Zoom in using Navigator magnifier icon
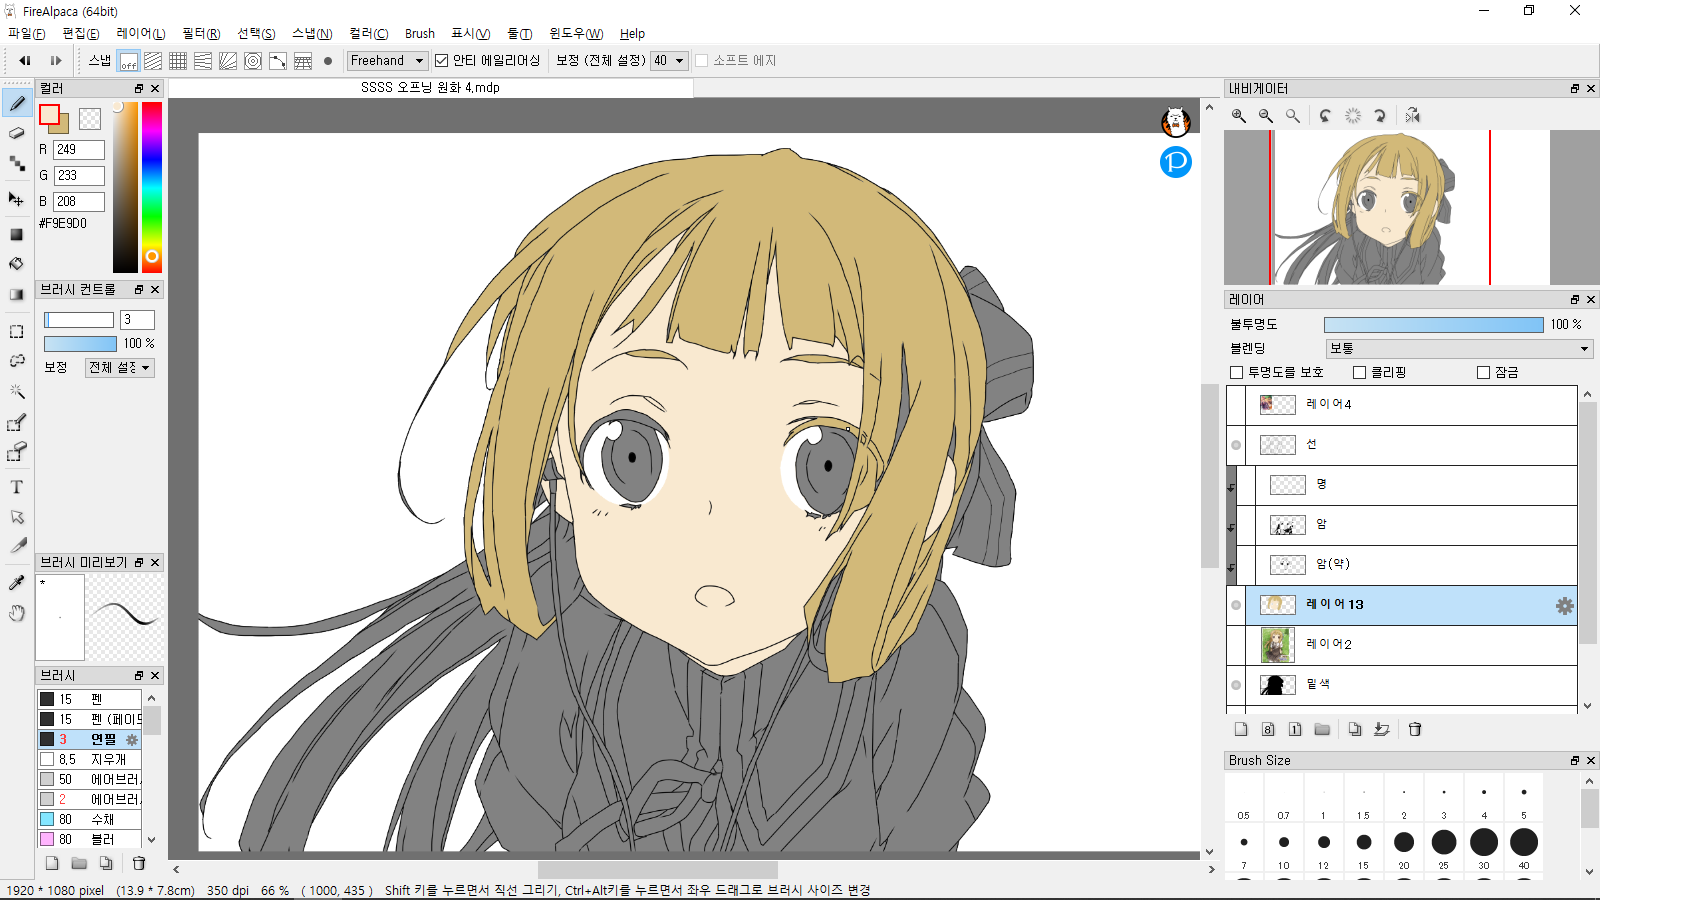The width and height of the screenshot is (1700, 900). click(x=1239, y=116)
